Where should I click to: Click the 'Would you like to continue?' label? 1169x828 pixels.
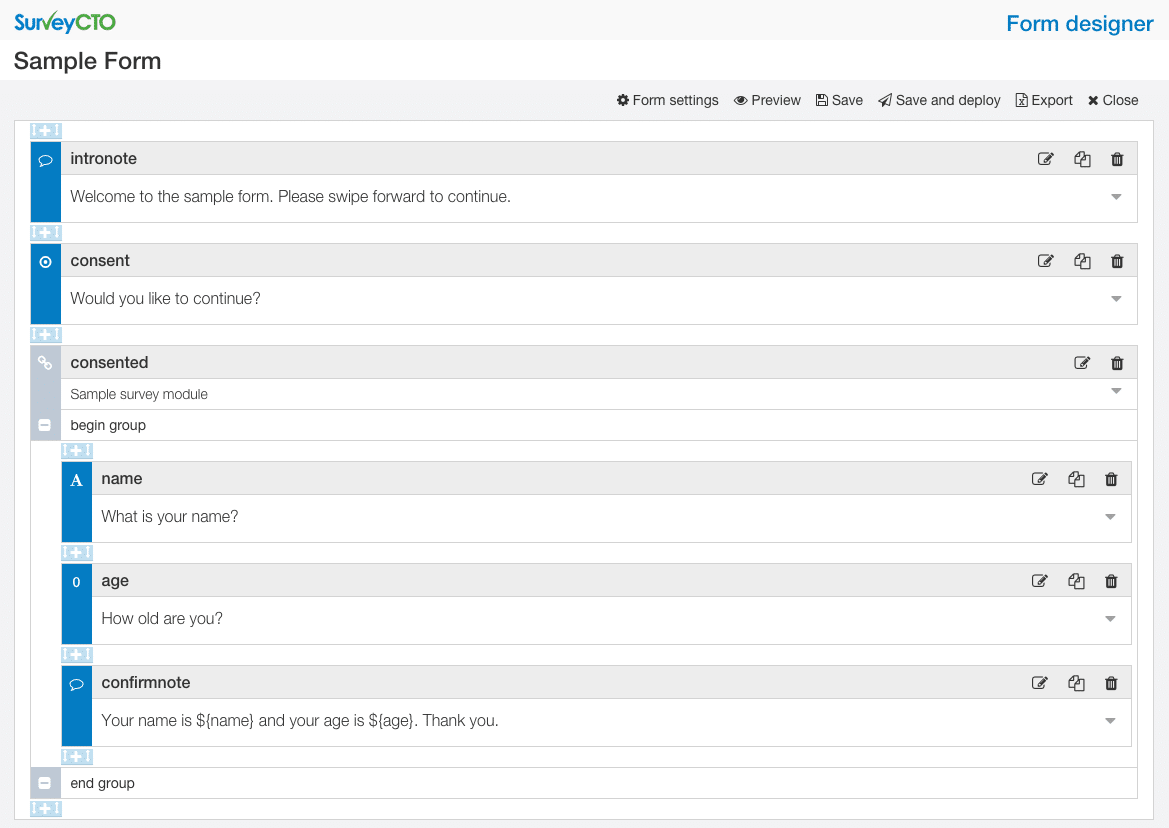166,299
